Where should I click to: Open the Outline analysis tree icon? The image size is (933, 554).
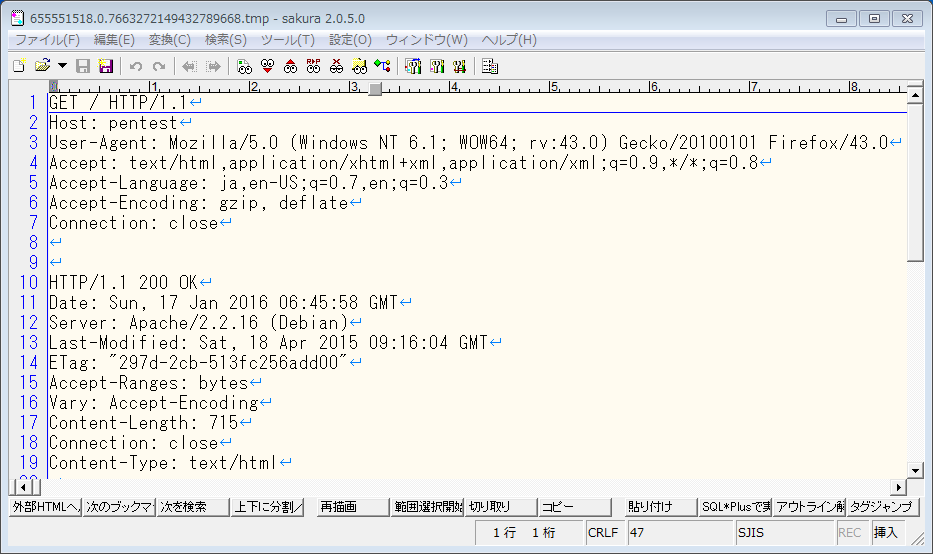[x=382, y=66]
